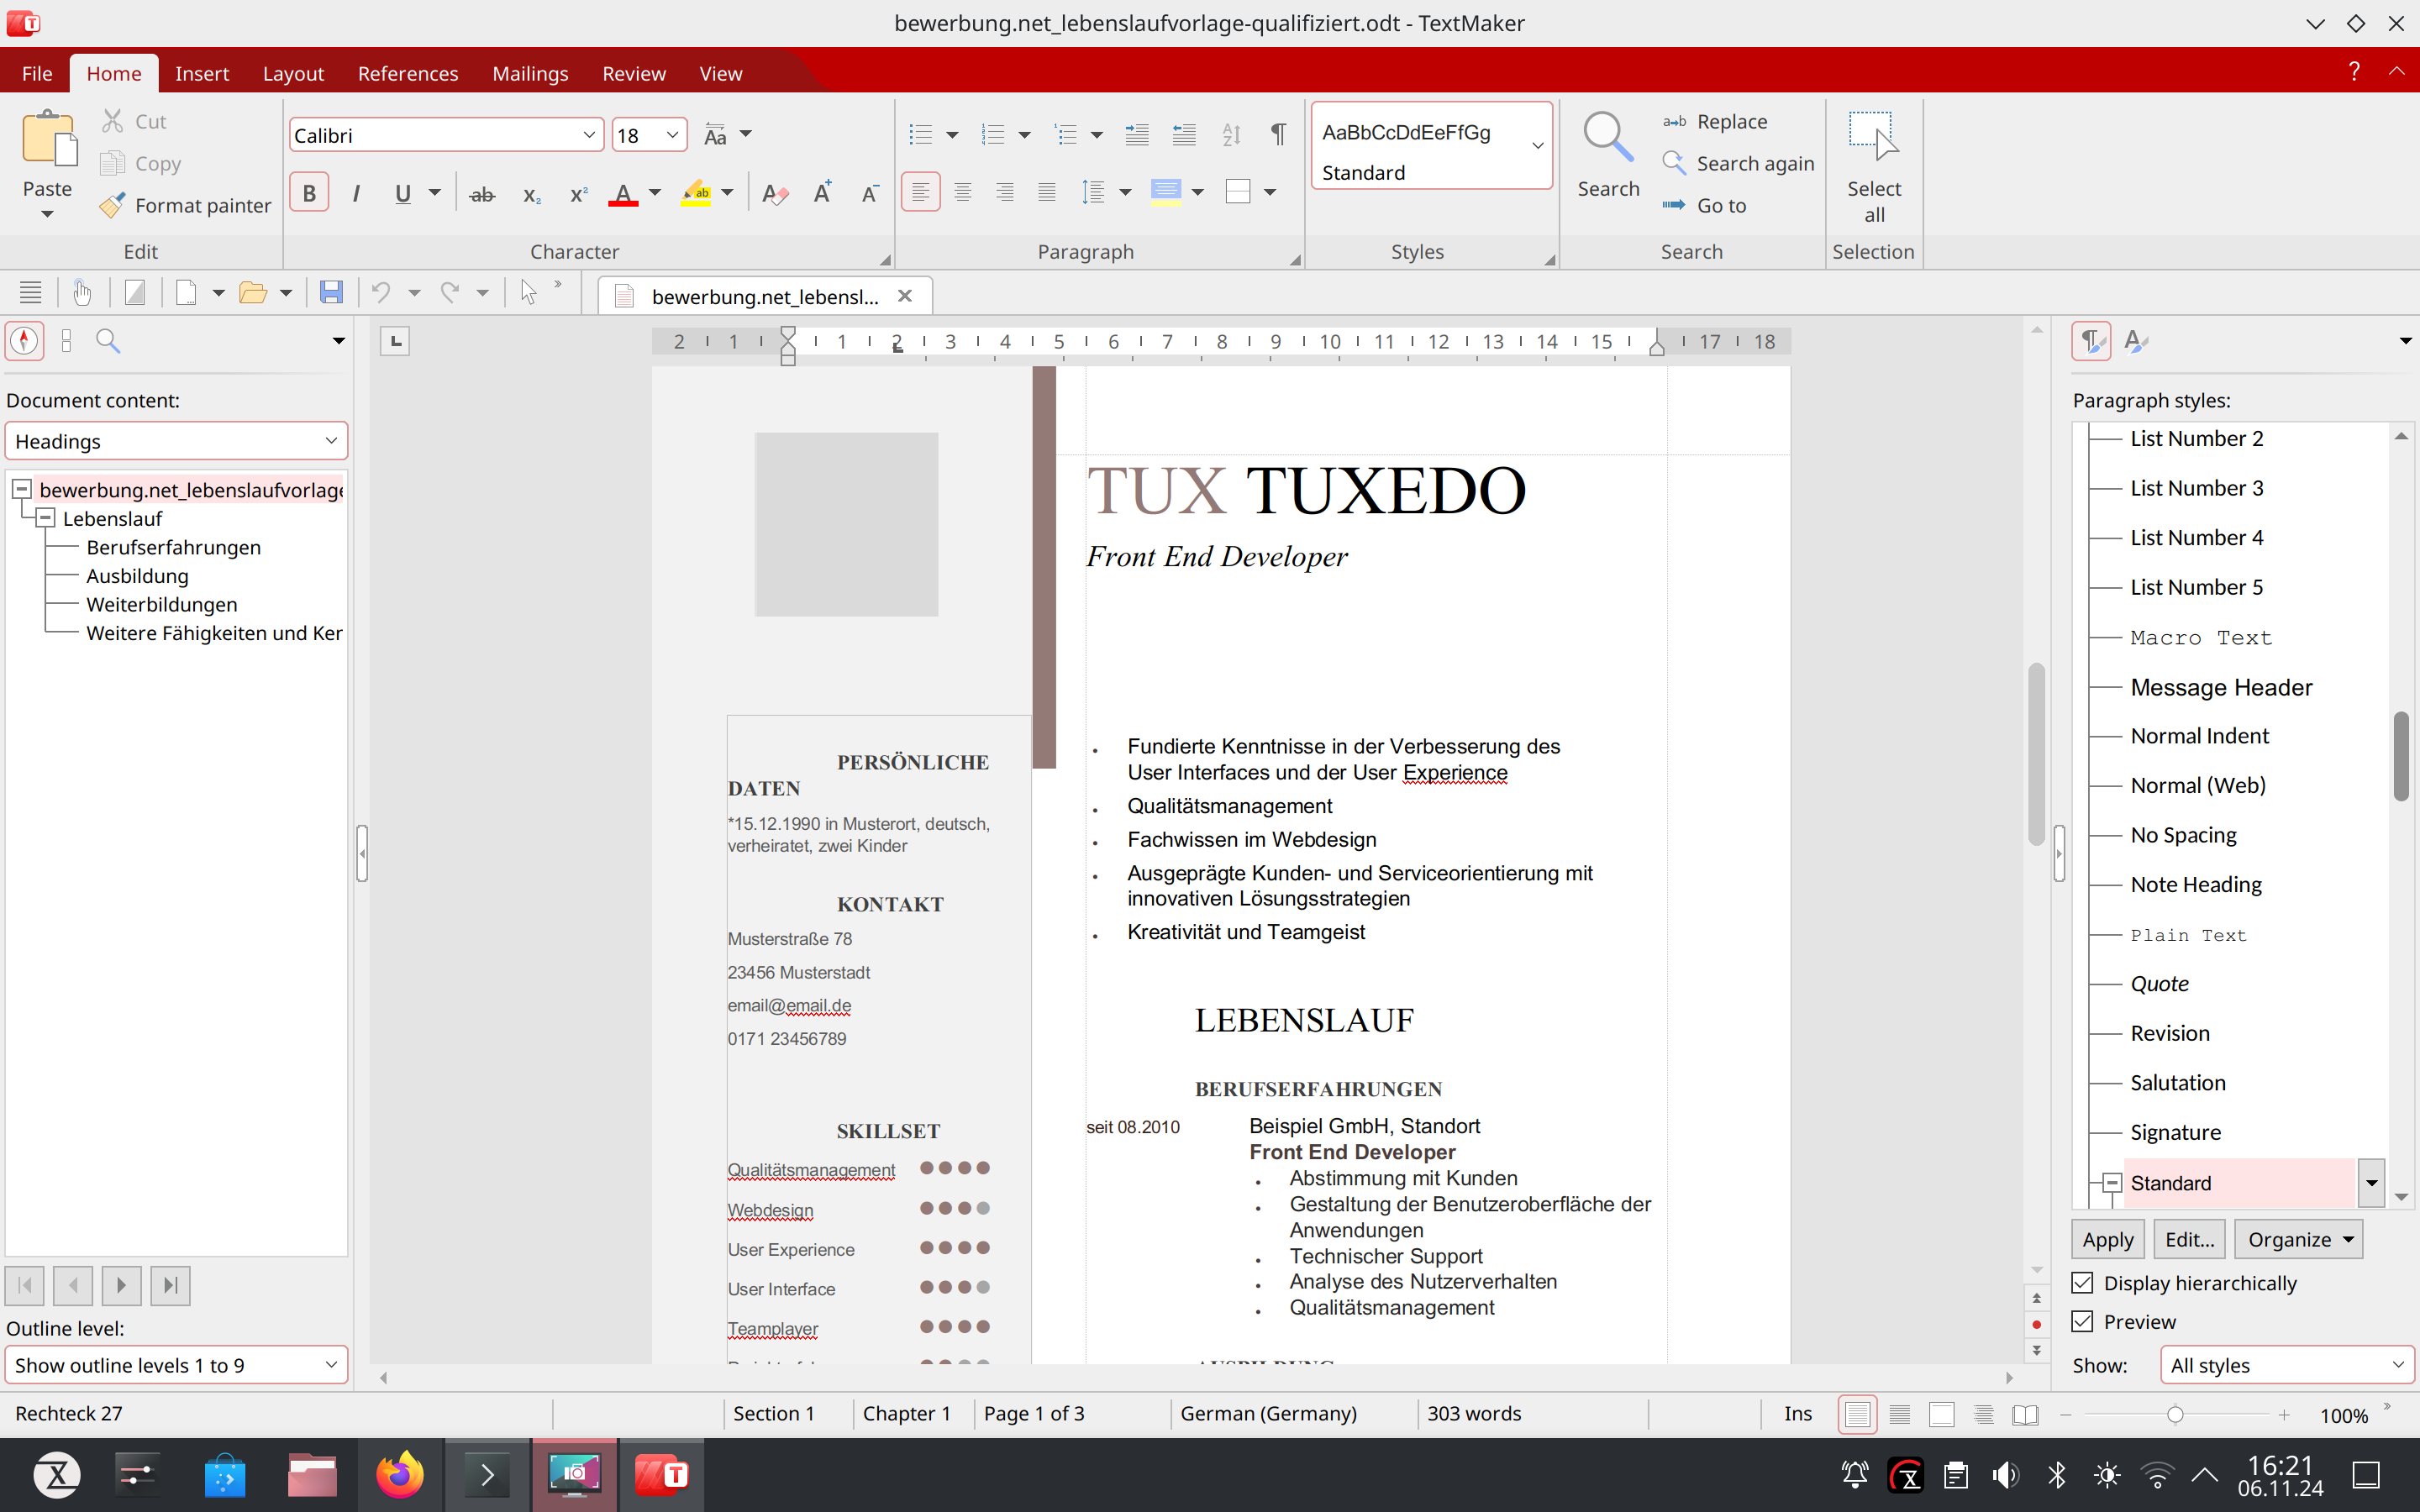Click Search again

pyautogui.click(x=1738, y=163)
